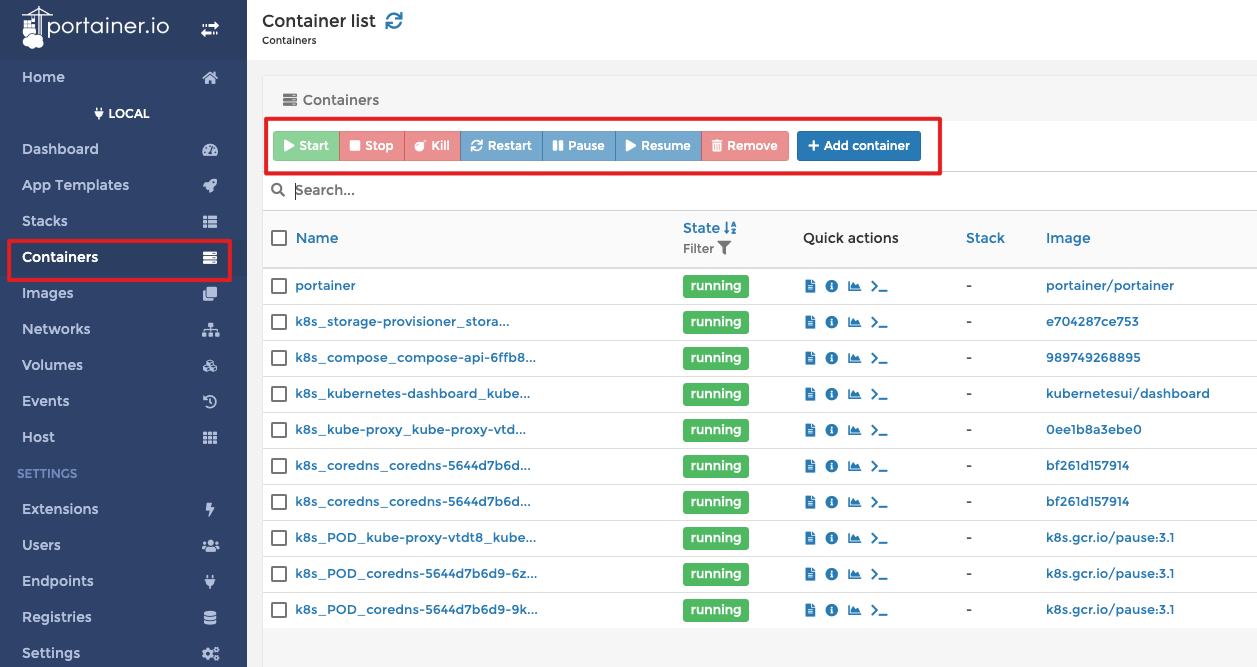Go to Volumes in the sidebar

coord(123,365)
